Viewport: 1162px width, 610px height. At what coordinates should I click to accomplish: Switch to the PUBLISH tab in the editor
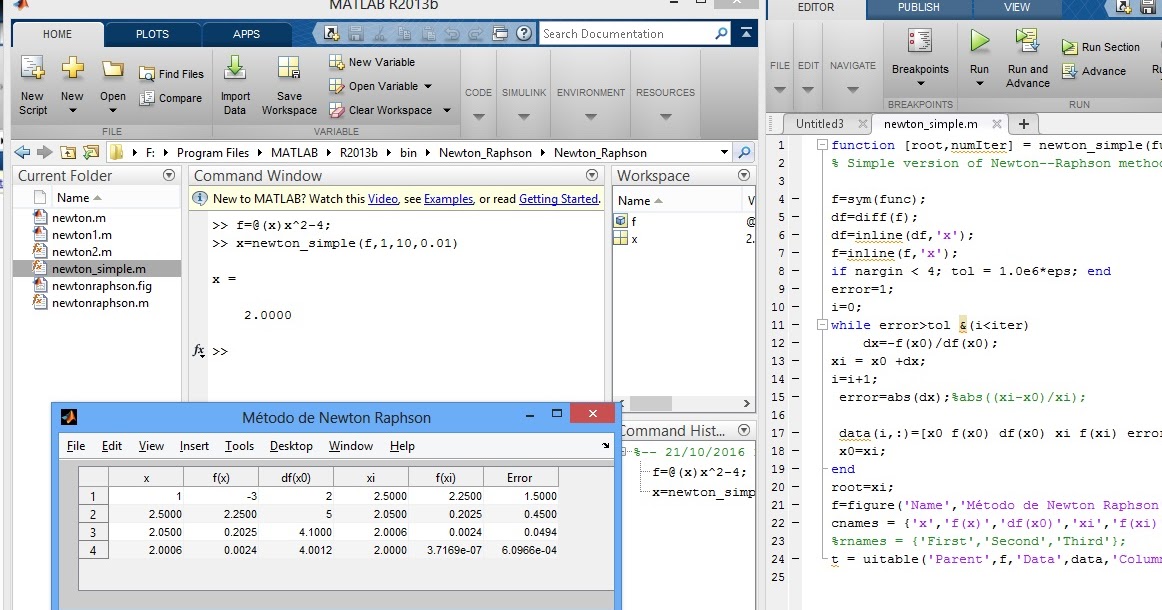coord(918,7)
